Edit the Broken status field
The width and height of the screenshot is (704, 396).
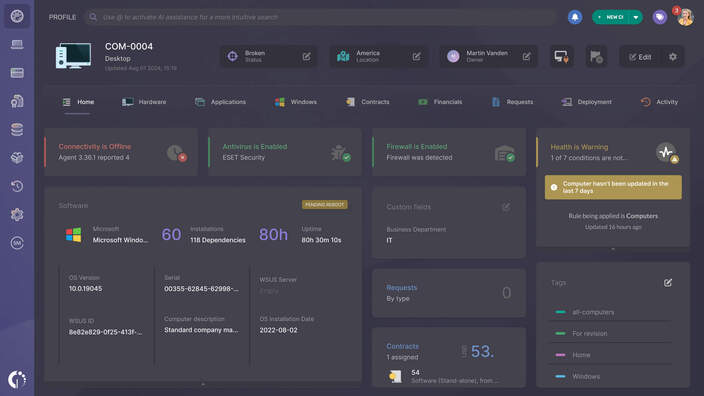click(307, 57)
